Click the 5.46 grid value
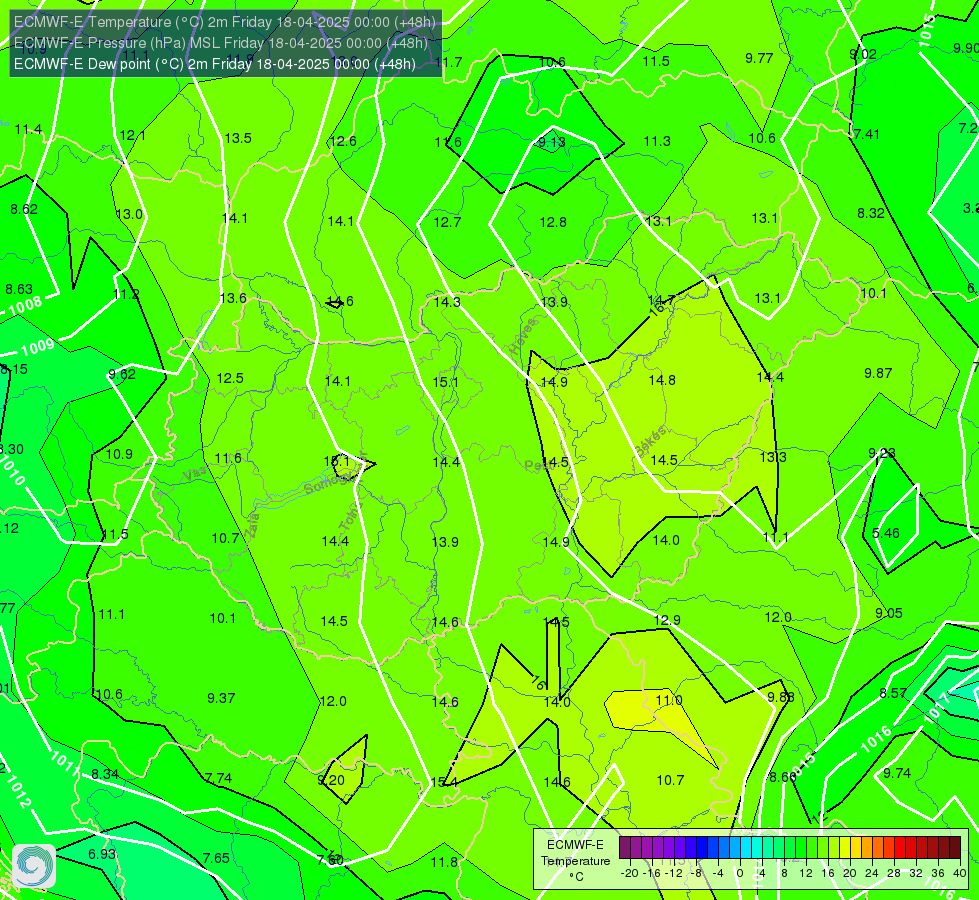The height and width of the screenshot is (900, 979). [885, 533]
